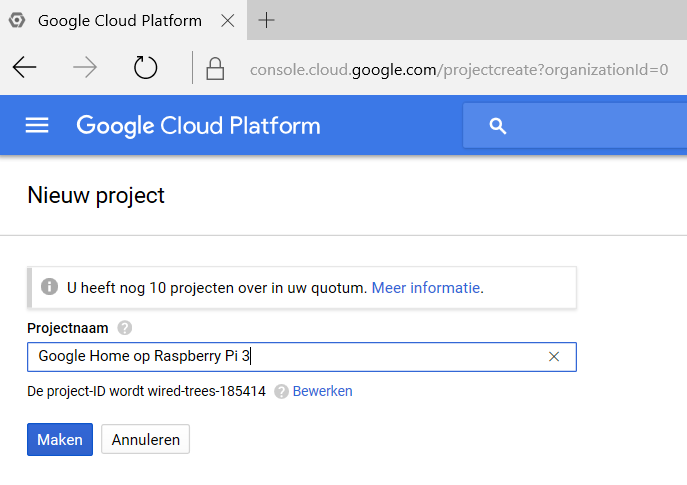The image size is (687, 485).
Task: Reload the page with the refresh icon
Action: point(145,67)
